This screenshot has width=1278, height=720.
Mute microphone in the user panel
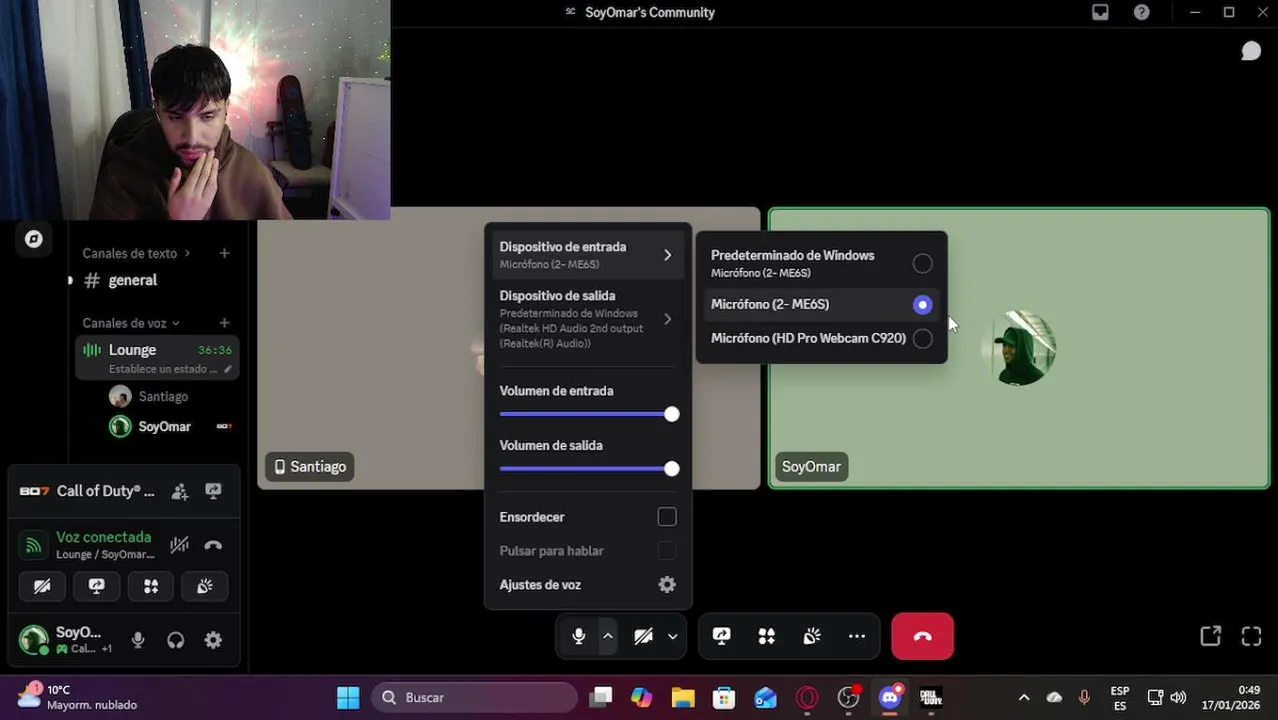coord(138,640)
